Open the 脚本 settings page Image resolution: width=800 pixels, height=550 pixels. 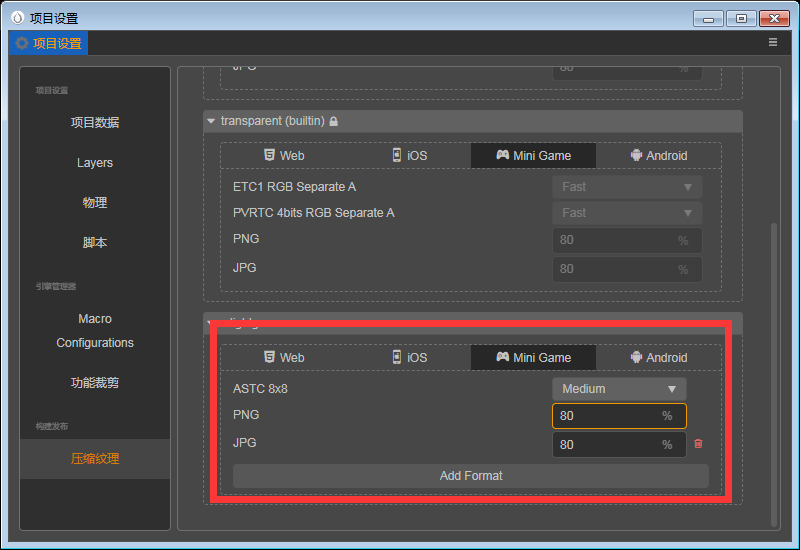(95, 242)
